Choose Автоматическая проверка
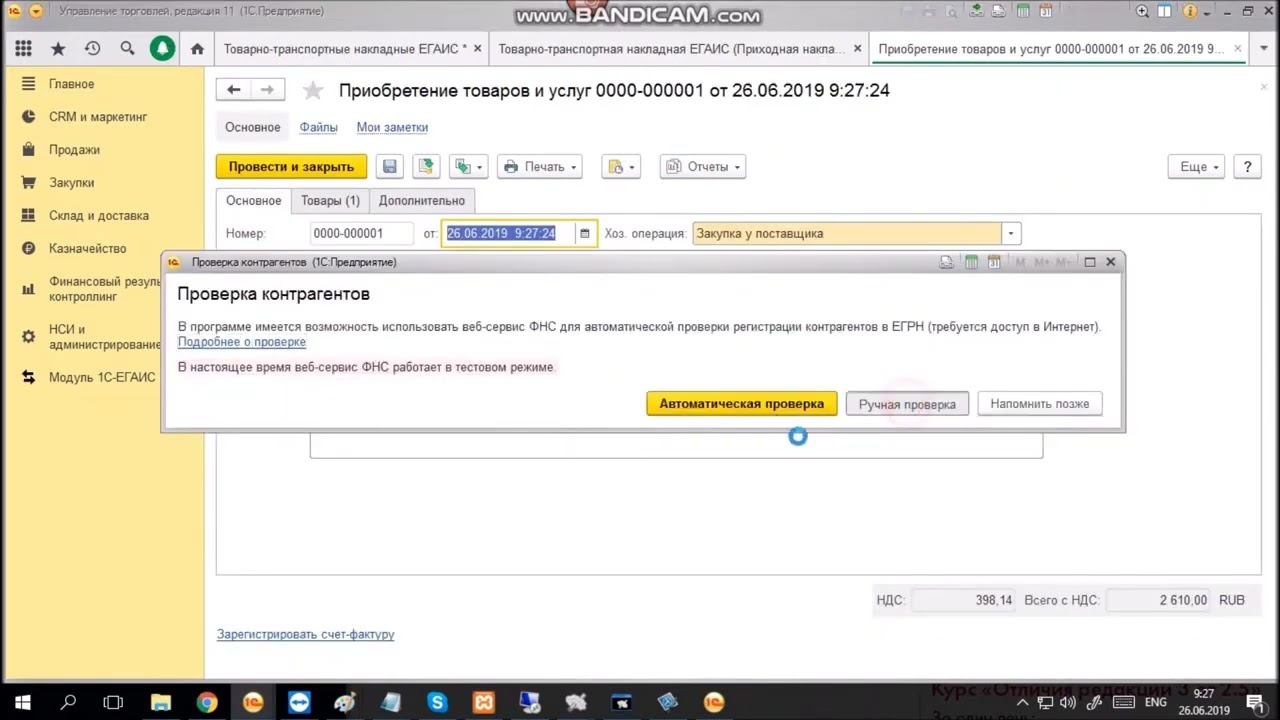 click(x=741, y=404)
